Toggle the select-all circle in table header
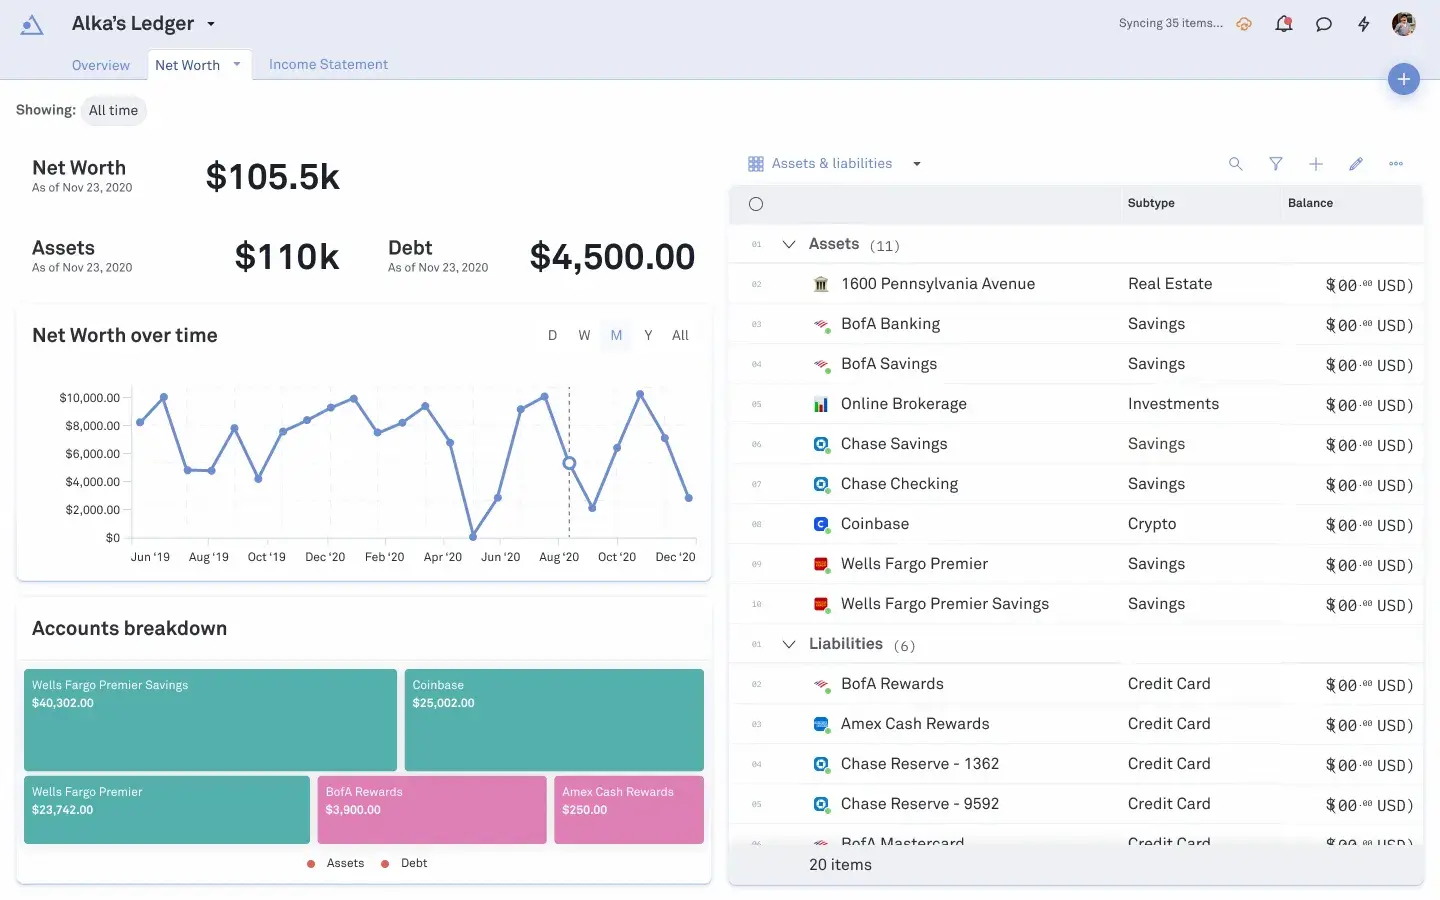The image size is (1440, 900). tap(756, 204)
